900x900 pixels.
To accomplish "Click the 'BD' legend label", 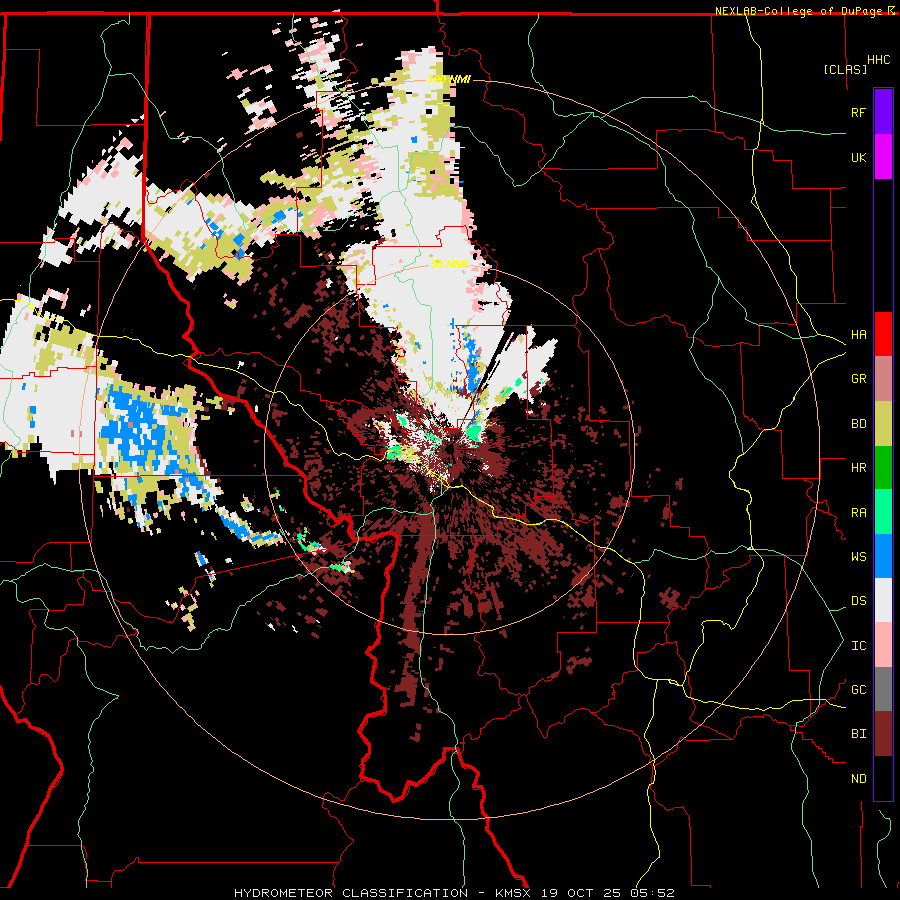I will (x=858, y=424).
